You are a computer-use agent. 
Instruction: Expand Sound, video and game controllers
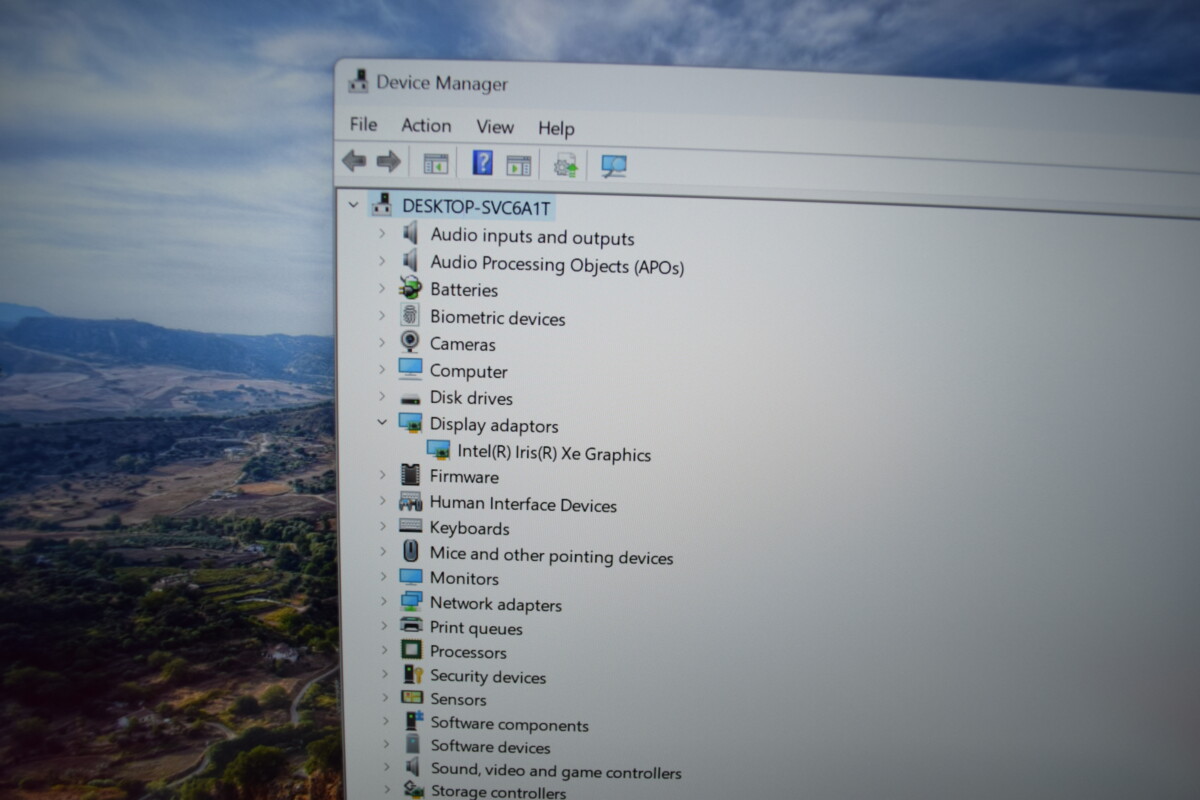click(x=386, y=766)
